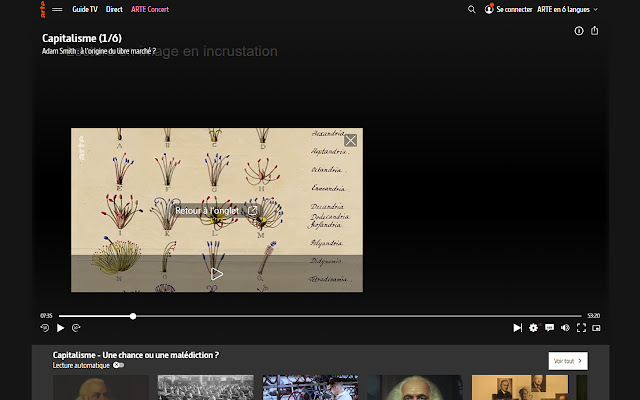Screen dimensions: 640x400
Task: Open fourth thumbnail with white-haired bearded man
Action: (x=415, y=387)
